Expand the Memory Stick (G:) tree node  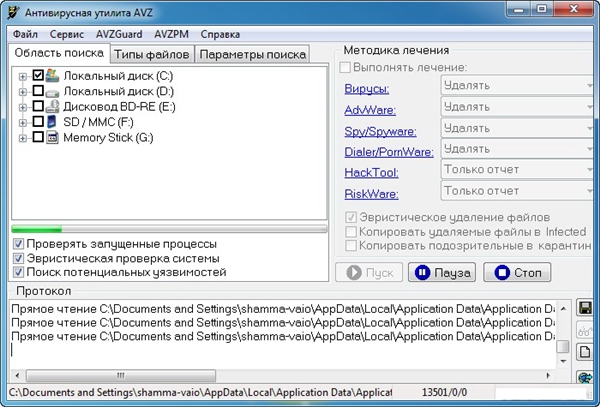[x=22, y=137]
